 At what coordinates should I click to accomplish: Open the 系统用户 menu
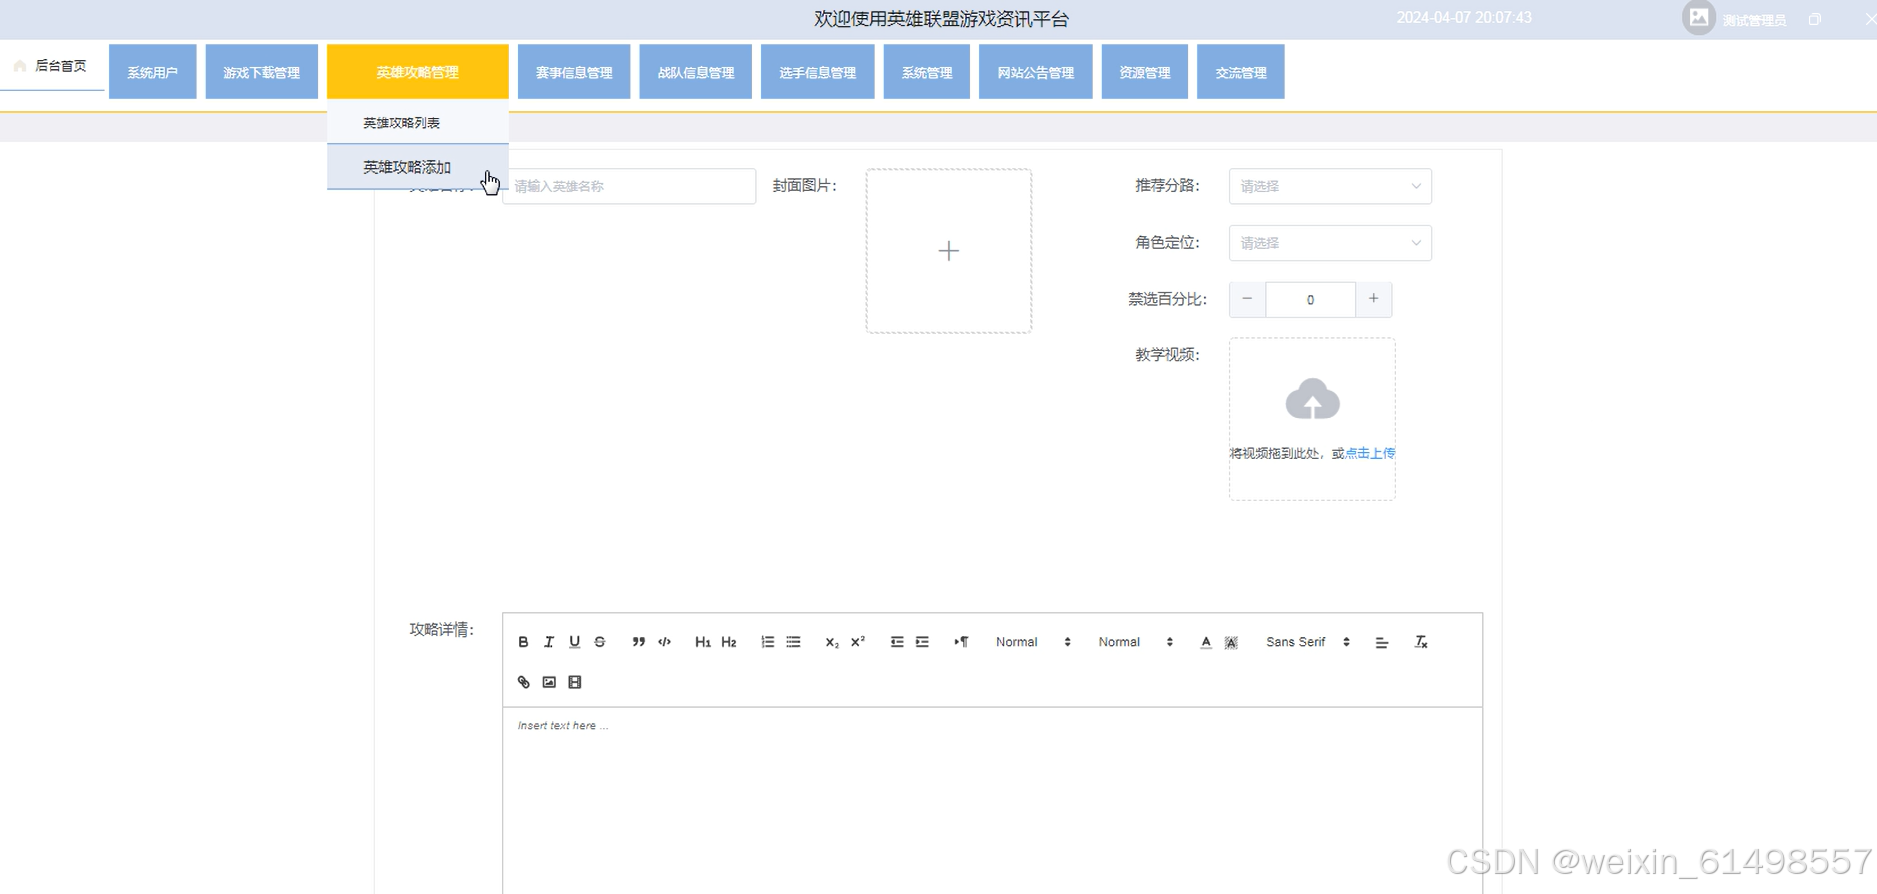pyautogui.click(x=152, y=72)
